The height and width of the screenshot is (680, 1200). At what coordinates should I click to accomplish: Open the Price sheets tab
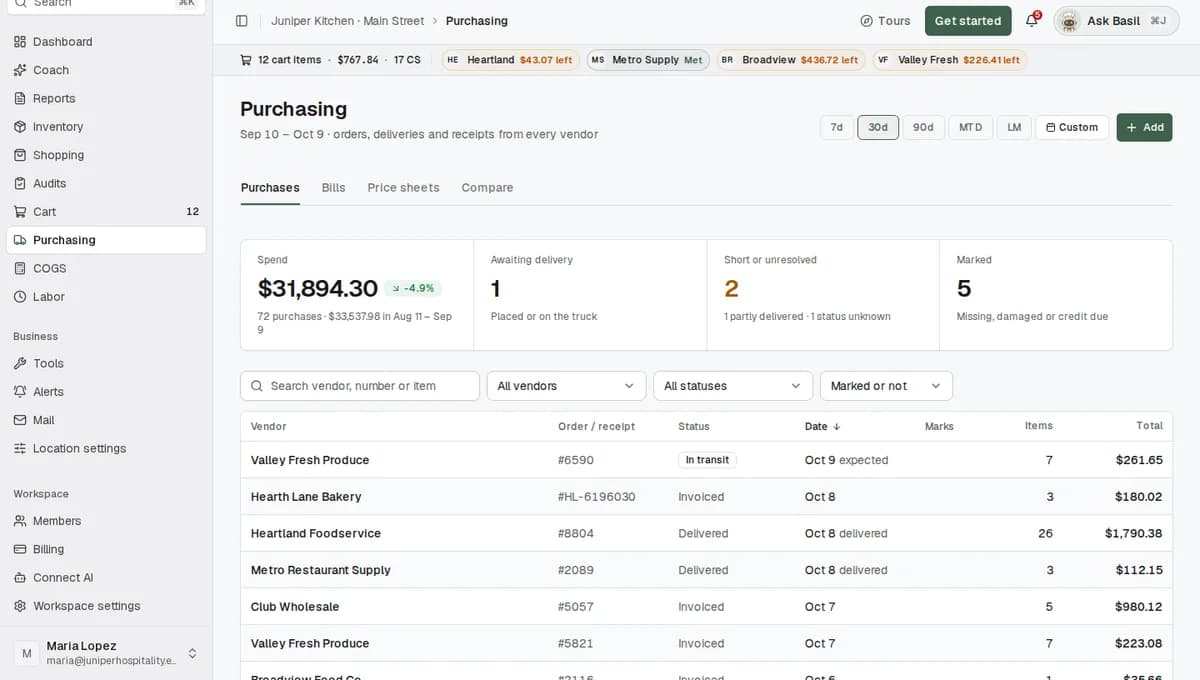[403, 188]
